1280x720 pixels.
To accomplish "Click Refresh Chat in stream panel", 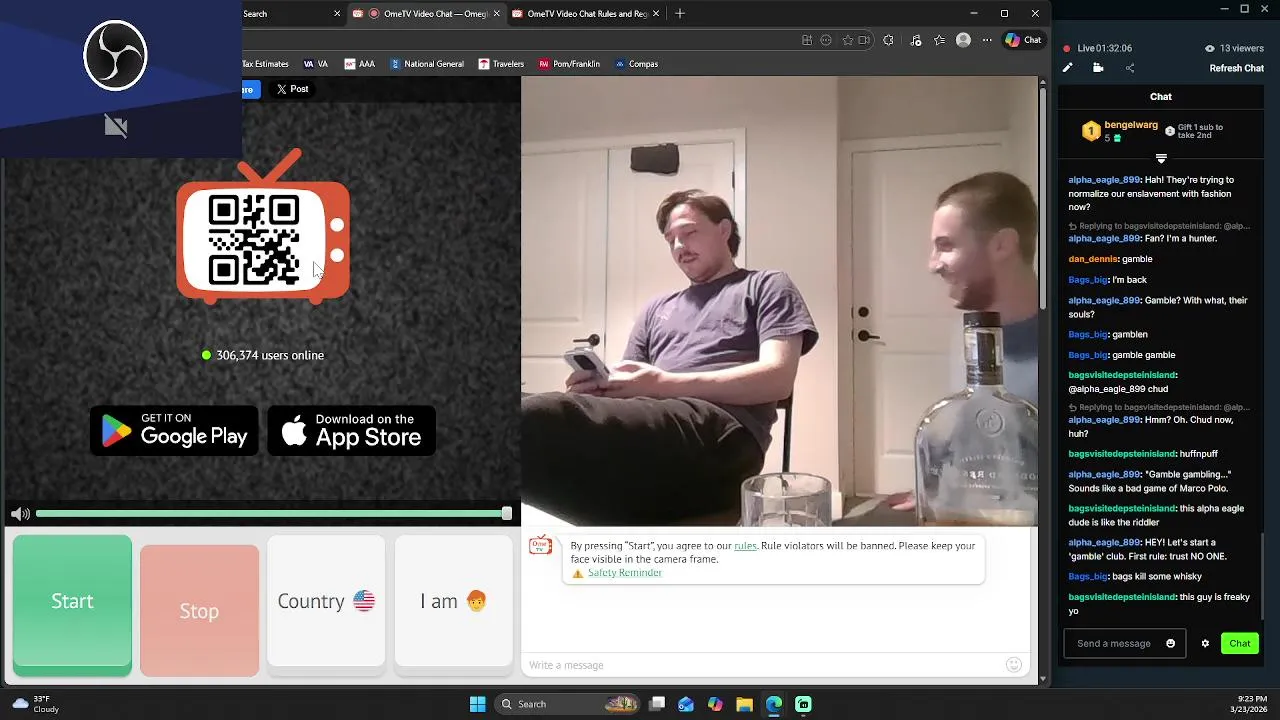I will 1237,68.
